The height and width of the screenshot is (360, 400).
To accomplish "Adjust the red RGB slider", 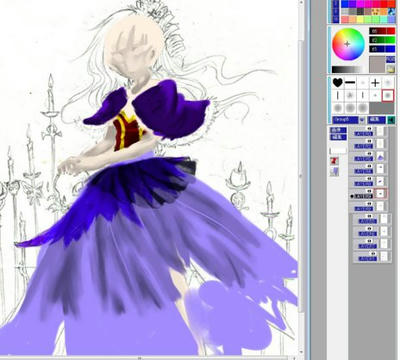I will tap(382, 31).
